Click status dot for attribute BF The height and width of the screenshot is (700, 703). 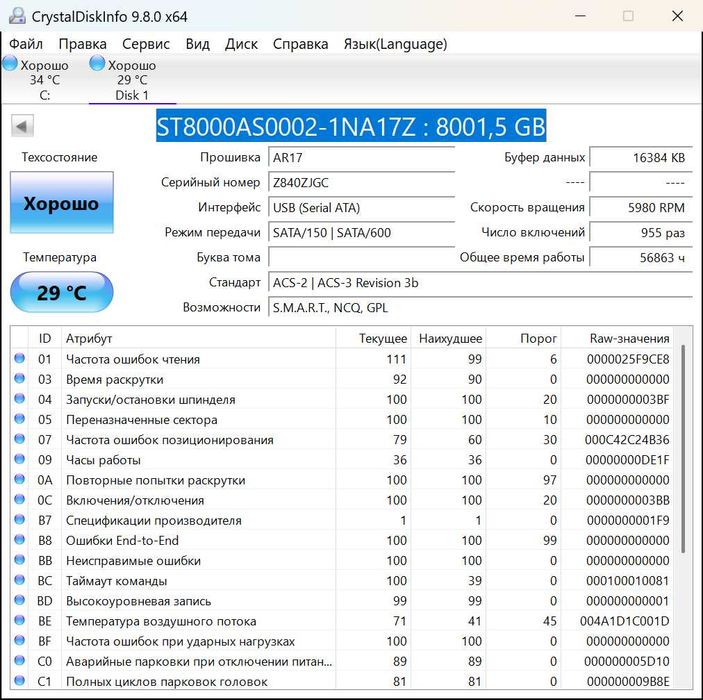pos(19,640)
